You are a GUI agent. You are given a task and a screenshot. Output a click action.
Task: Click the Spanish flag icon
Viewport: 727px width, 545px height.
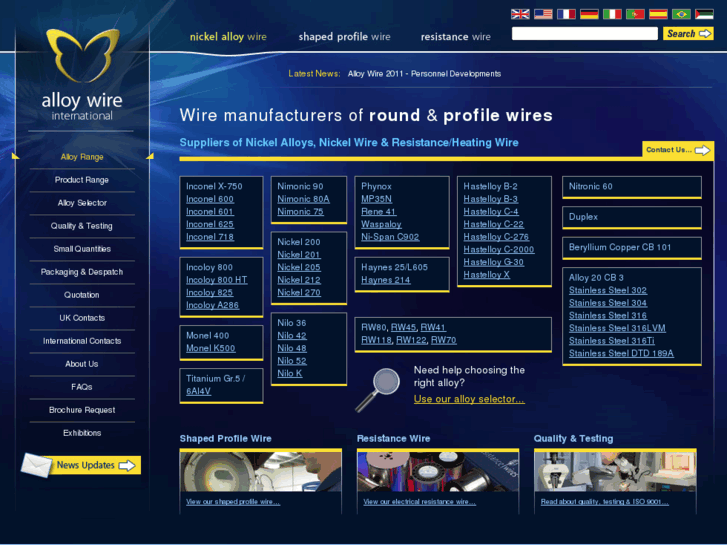coord(658,14)
